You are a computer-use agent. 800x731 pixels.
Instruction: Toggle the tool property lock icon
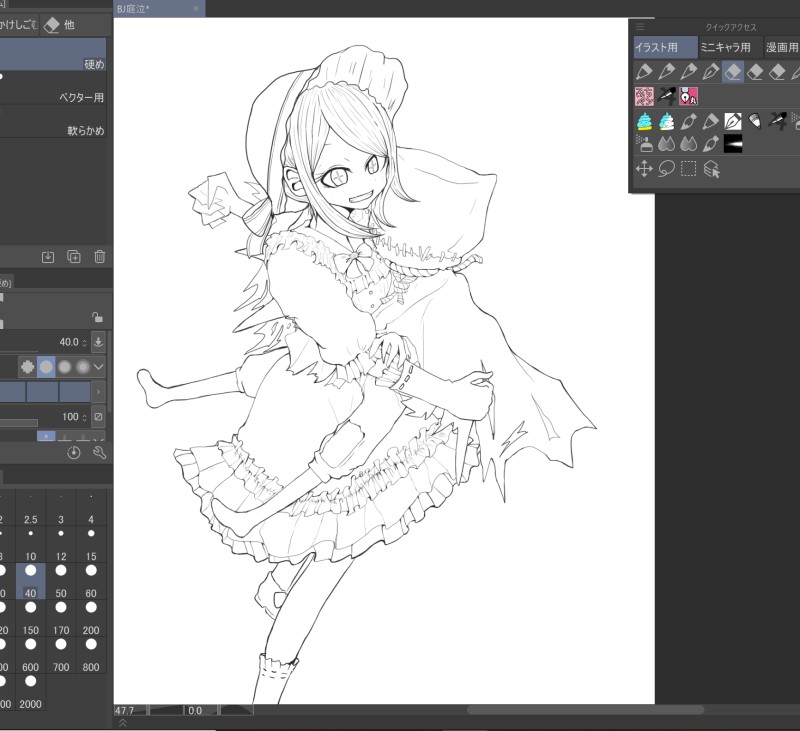click(97, 317)
